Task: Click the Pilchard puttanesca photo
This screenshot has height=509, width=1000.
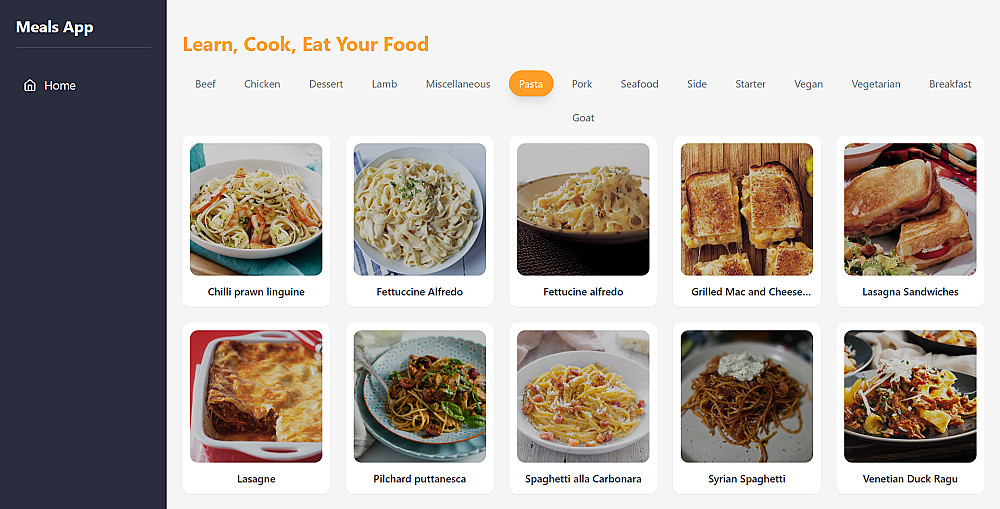Action: (x=420, y=396)
